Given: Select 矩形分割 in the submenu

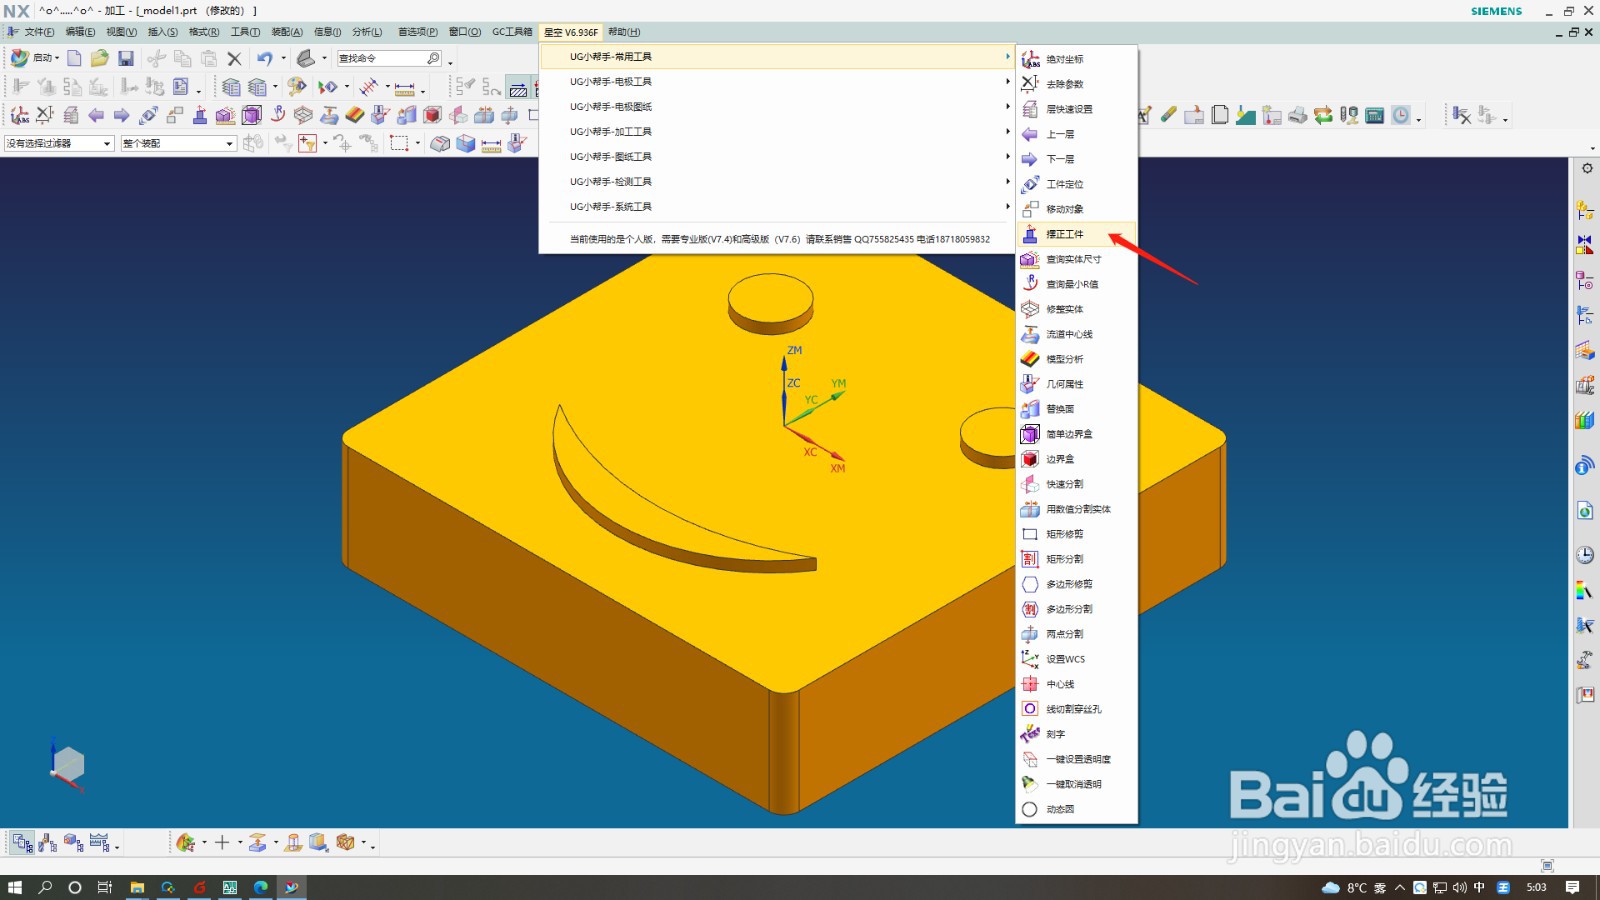Looking at the screenshot, I should pos(1076,559).
